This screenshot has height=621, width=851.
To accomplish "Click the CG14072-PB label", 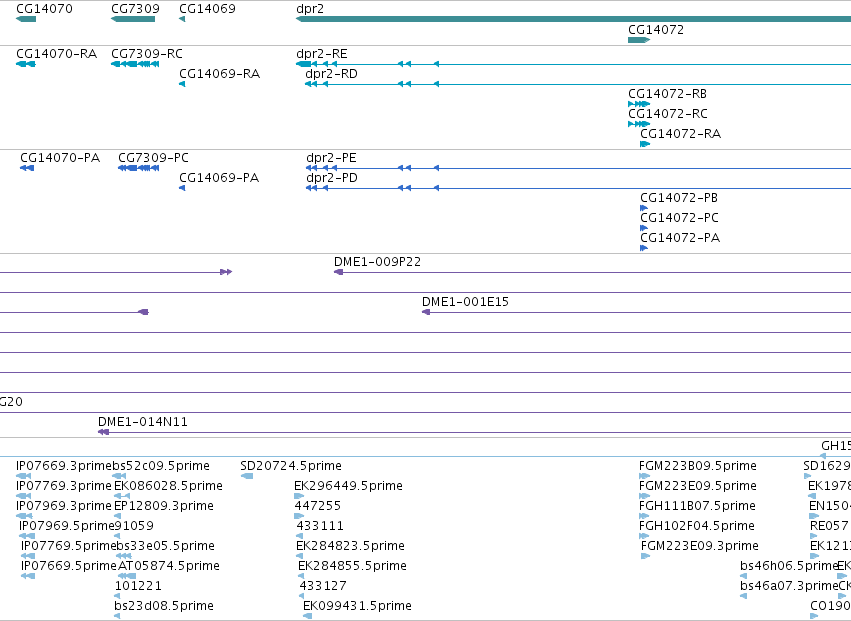I will [679, 198].
